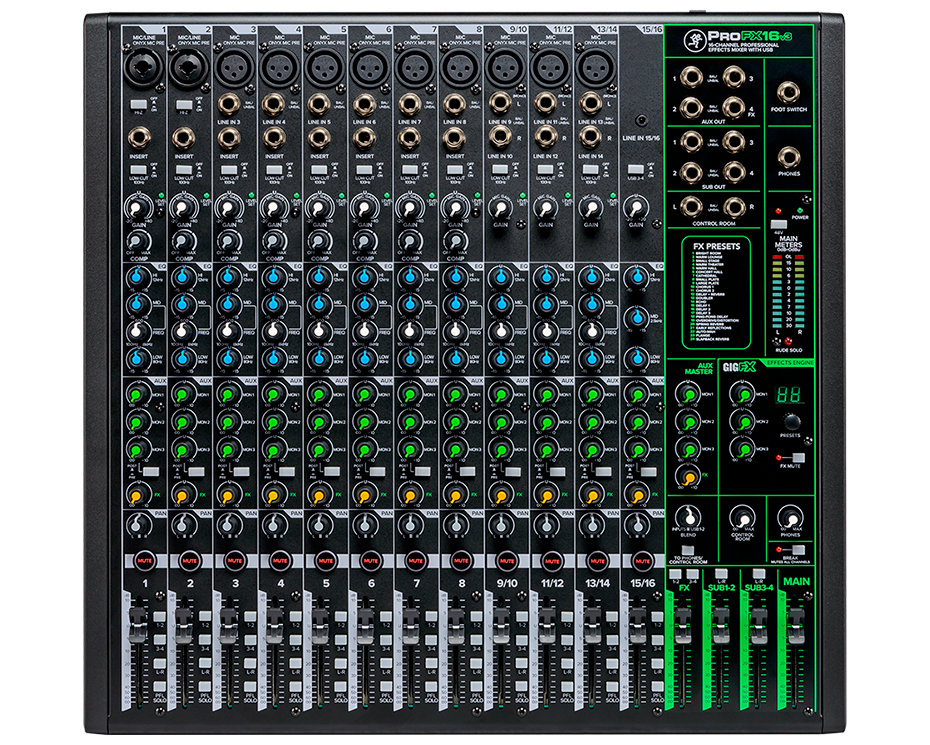Click the channel 8 PAN knob
The width and height of the screenshot is (930, 745).
(455, 525)
